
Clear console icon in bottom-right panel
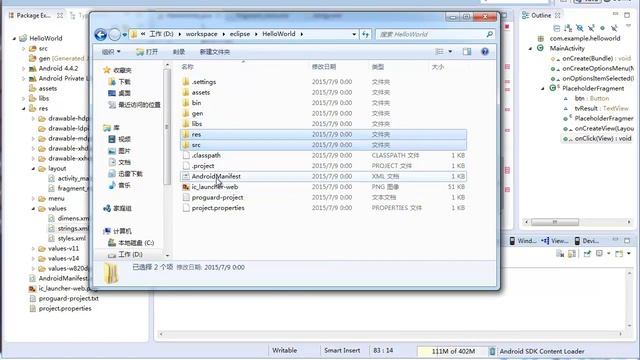pos(560,253)
